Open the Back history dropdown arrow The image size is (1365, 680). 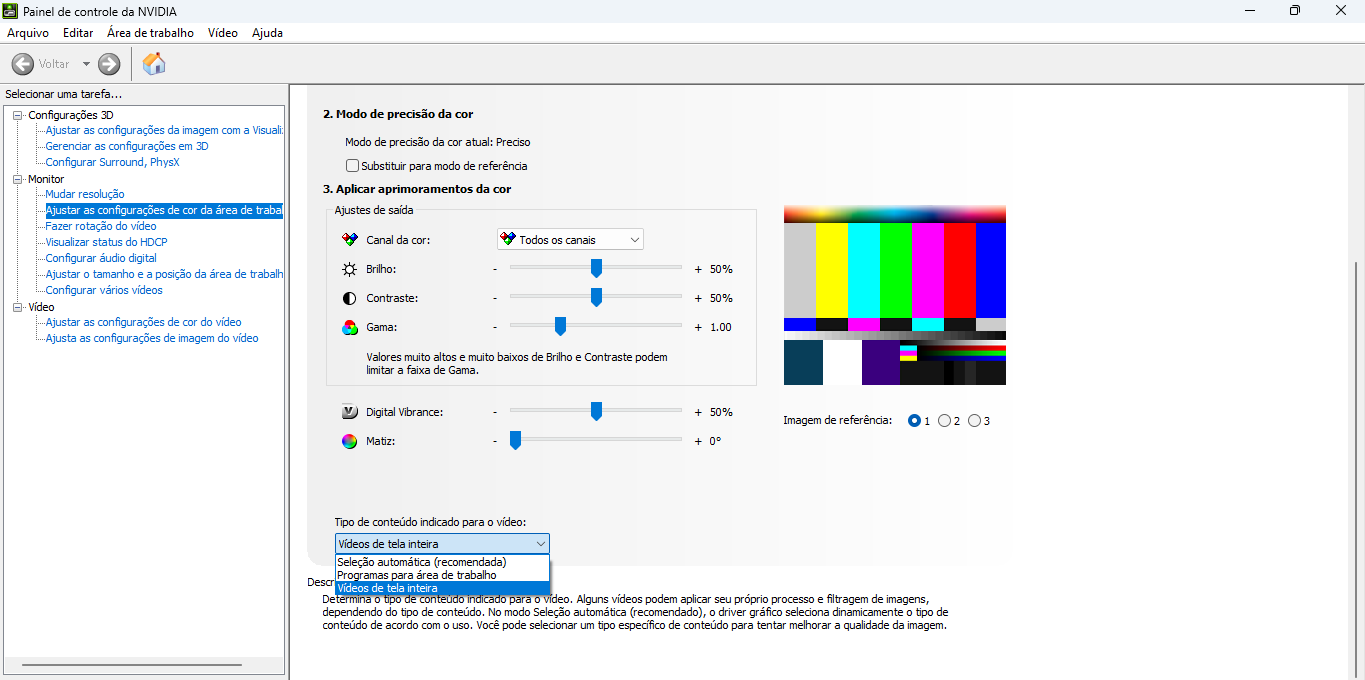86,64
